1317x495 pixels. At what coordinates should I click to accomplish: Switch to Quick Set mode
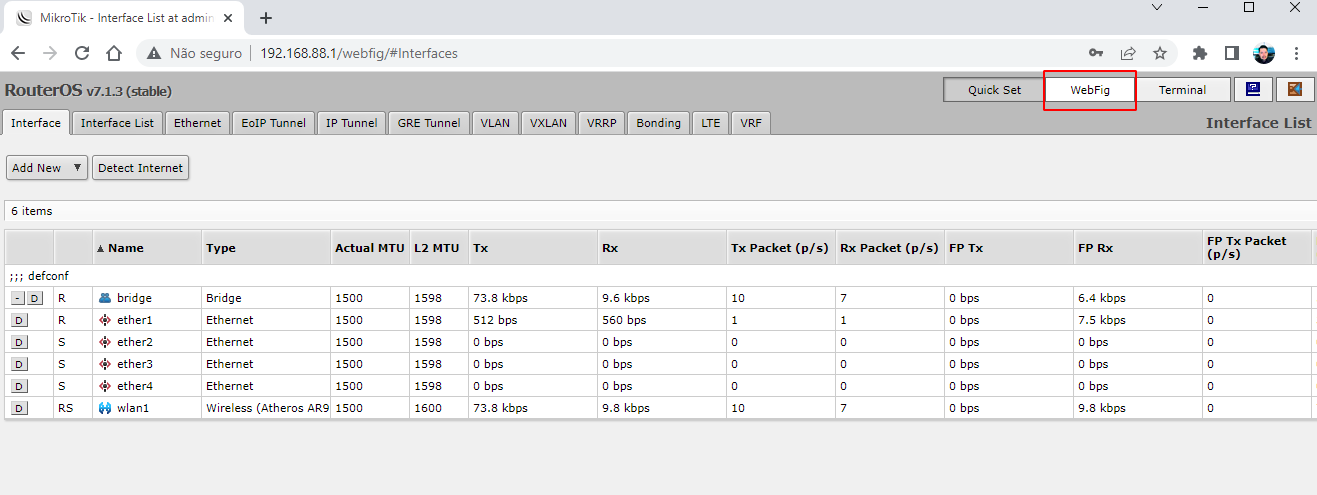[x=994, y=90]
